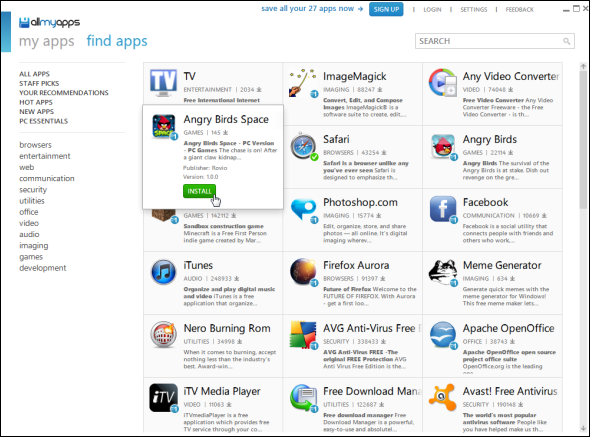This screenshot has width=590, height=437.
Task: Open the Meme Generator title
Action: [x=502, y=265]
